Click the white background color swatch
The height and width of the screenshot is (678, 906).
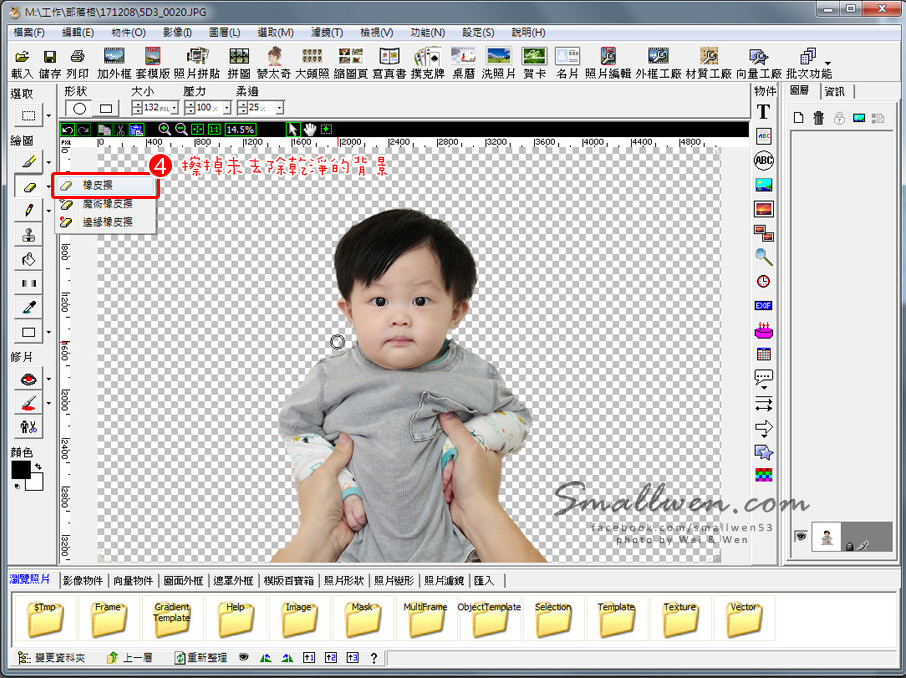(35, 482)
